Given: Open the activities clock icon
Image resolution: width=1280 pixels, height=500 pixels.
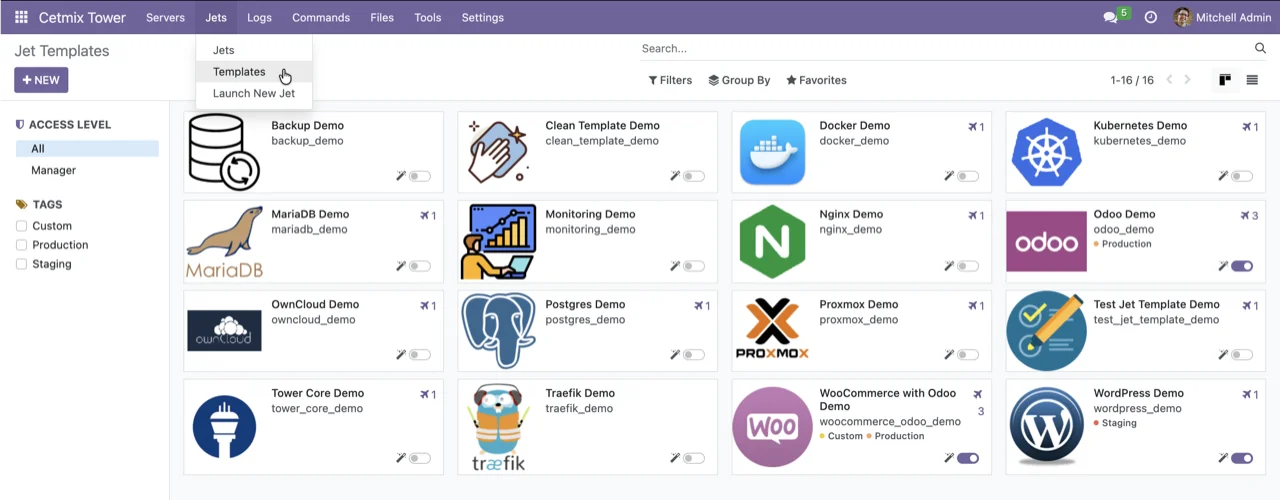Looking at the screenshot, I should [1150, 17].
